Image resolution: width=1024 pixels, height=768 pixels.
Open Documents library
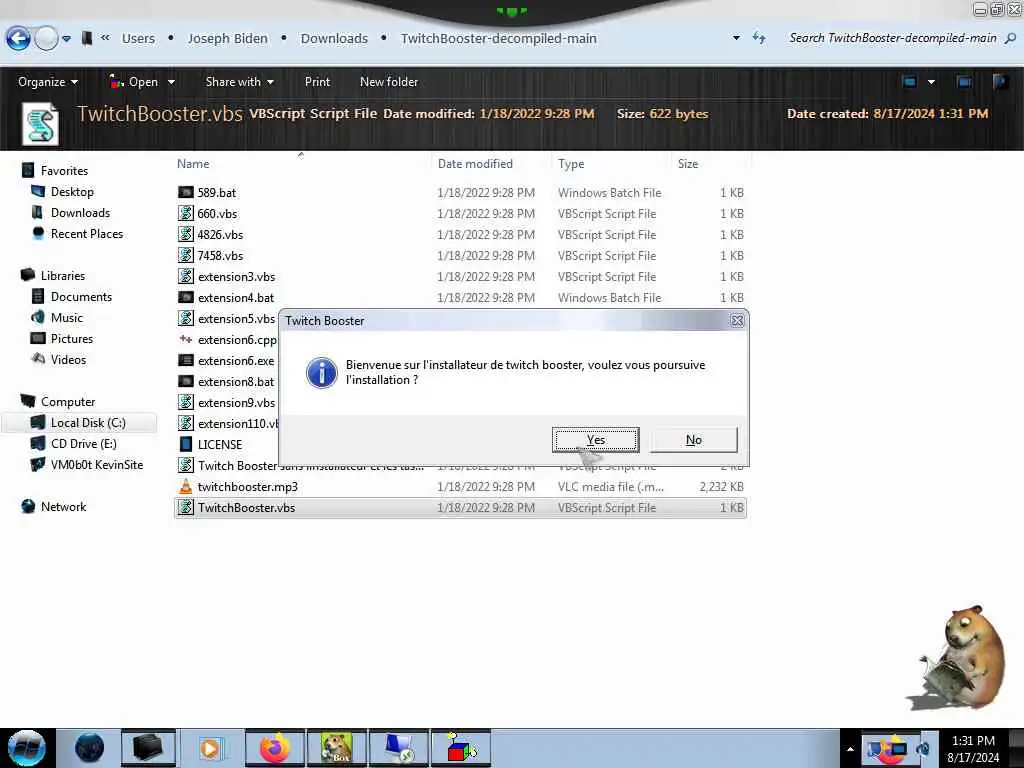tap(82, 296)
